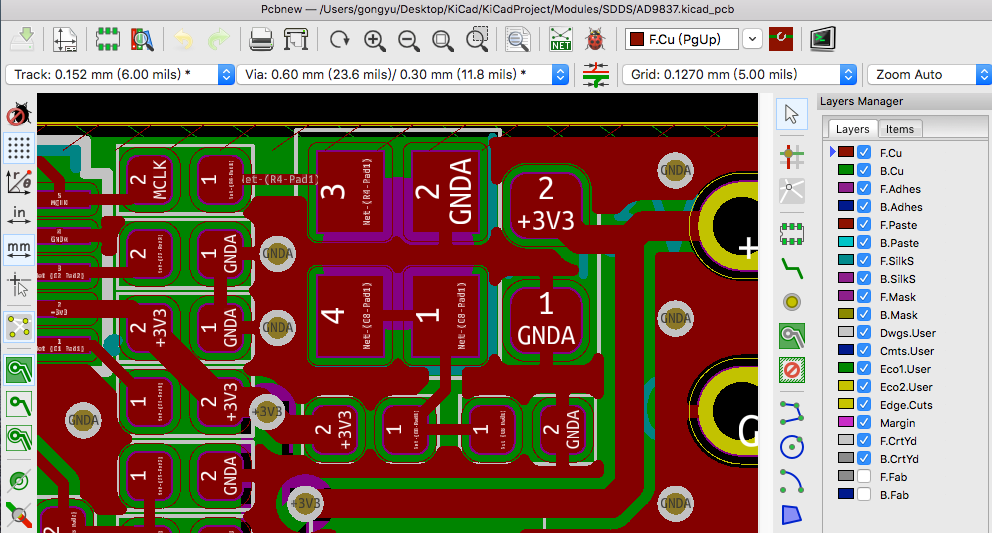992x533 pixels.
Task: Switch to the Items tab
Action: point(900,129)
